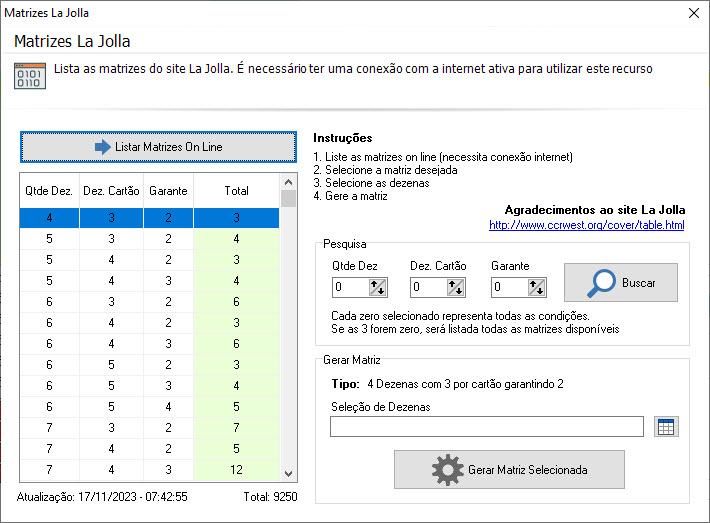Select matrix row 7 3 2 7
Image resolution: width=710 pixels, height=523 pixels.
point(149,427)
